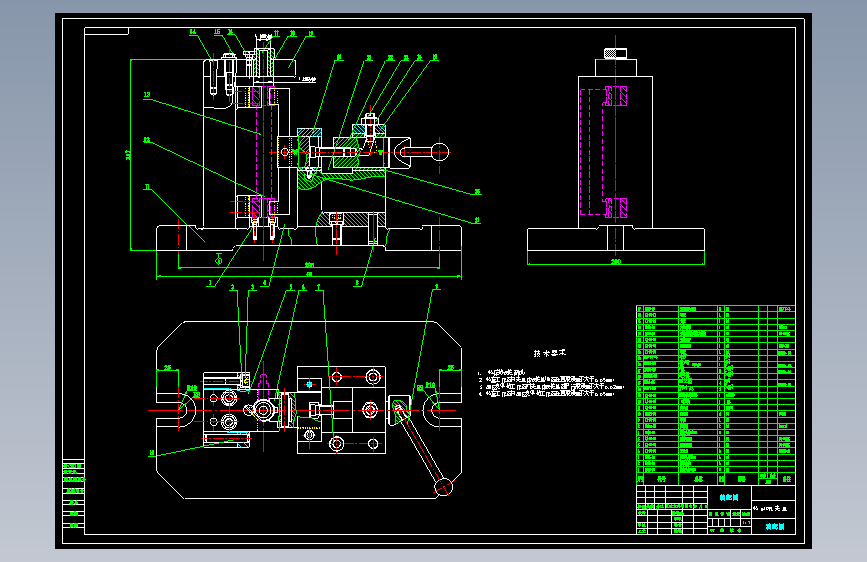Screen dimensions: 867x562
Task: Select part balloon number 1 below front view
Action: tap(210, 283)
